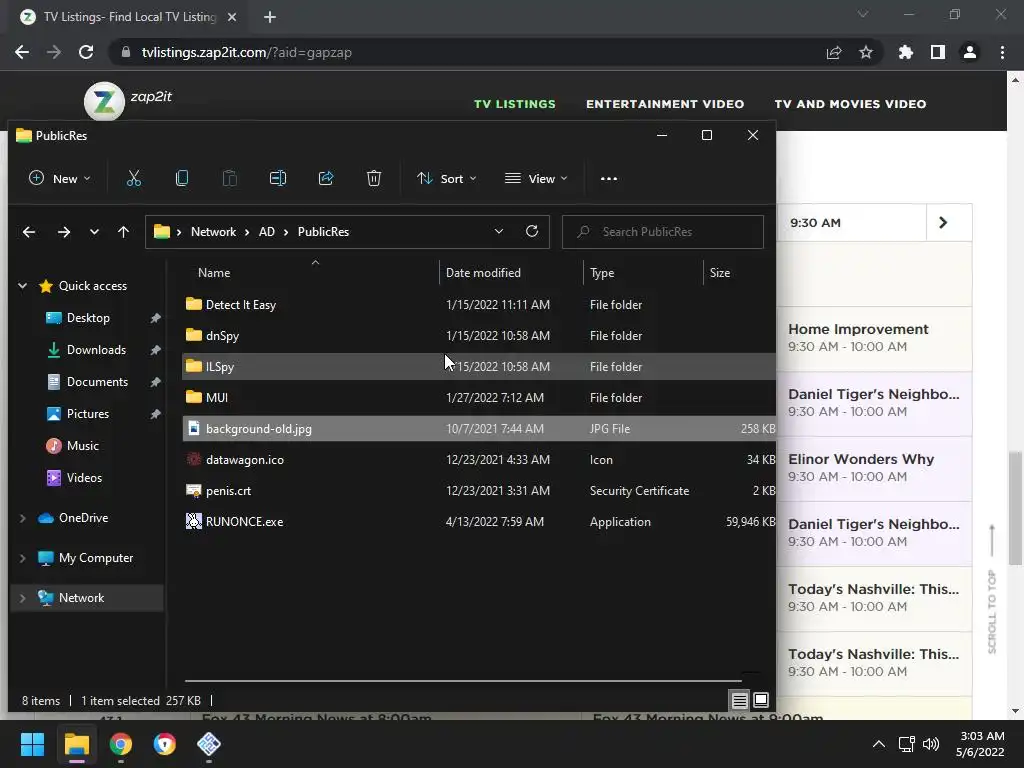Bookmark this page with the star icon

(866, 52)
